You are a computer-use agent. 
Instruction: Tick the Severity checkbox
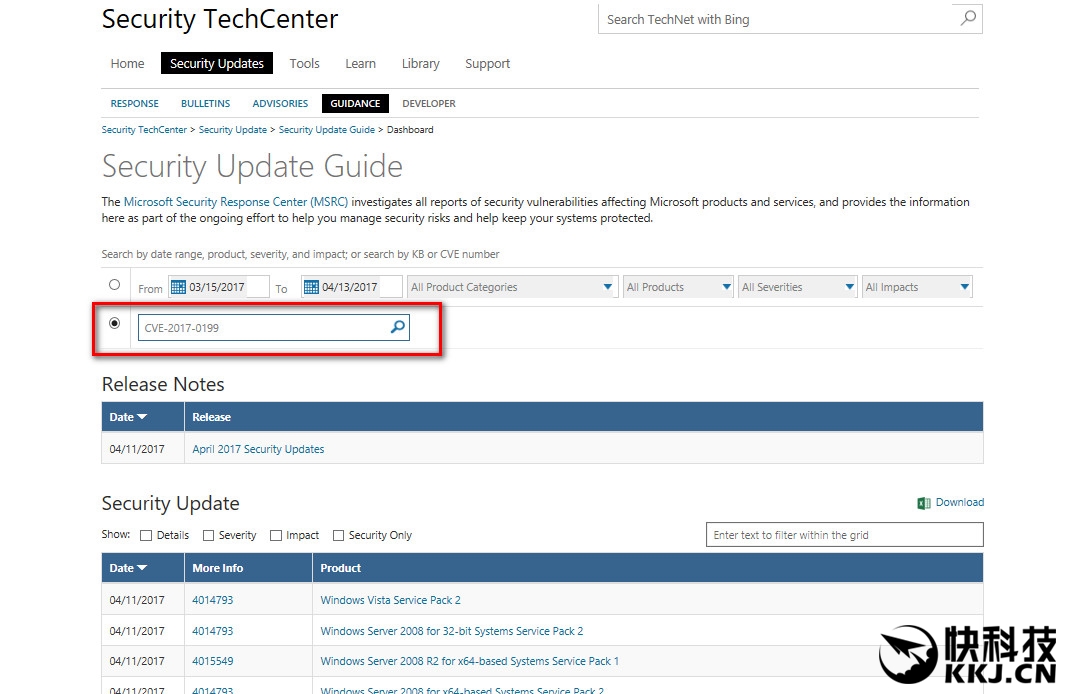tap(208, 535)
